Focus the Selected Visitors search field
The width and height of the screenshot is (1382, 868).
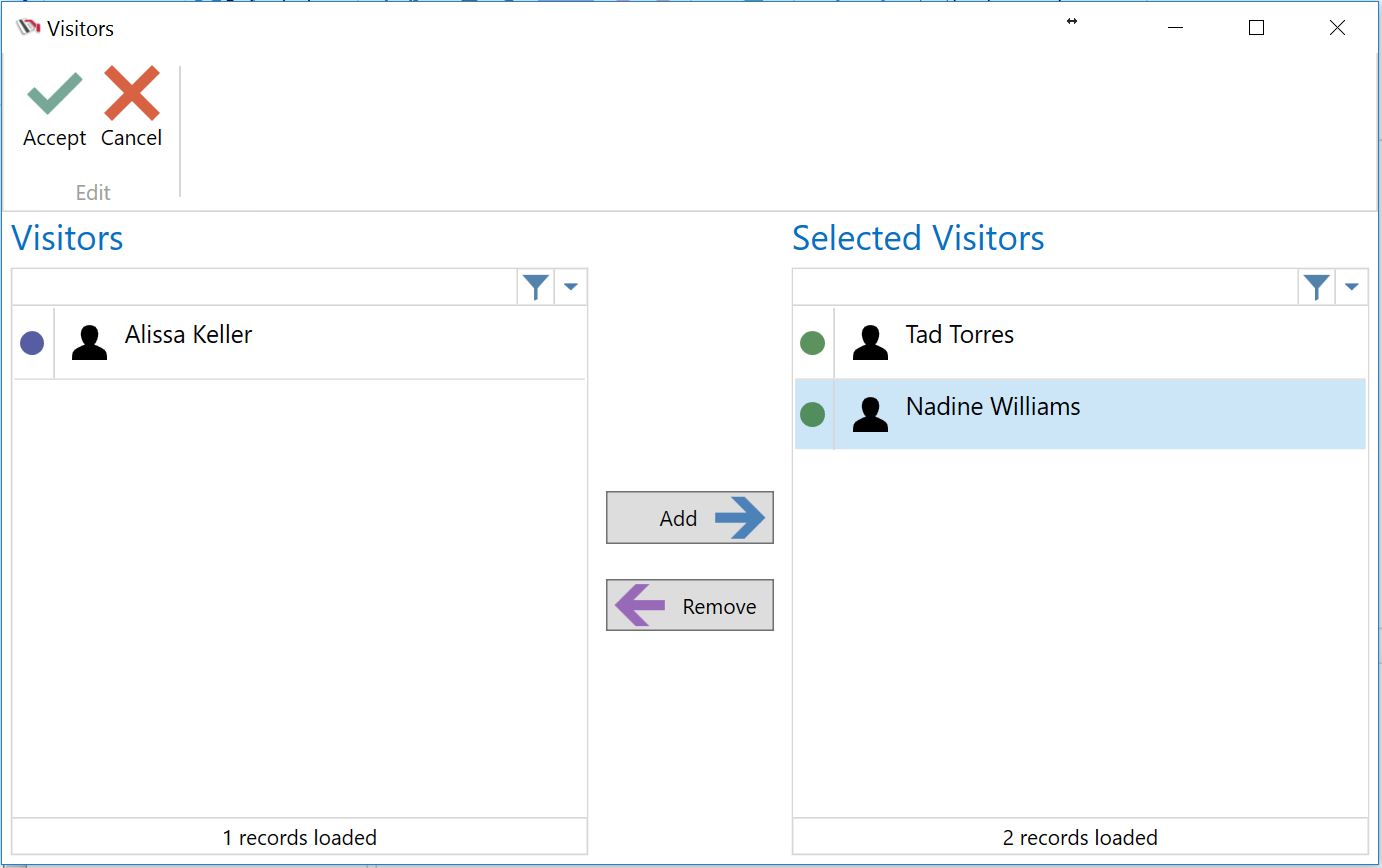pyautogui.click(x=1046, y=287)
